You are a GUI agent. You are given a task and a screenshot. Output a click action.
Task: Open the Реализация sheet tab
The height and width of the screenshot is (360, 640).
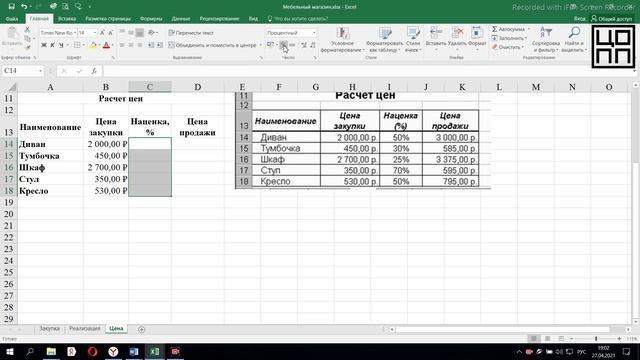(x=84, y=329)
